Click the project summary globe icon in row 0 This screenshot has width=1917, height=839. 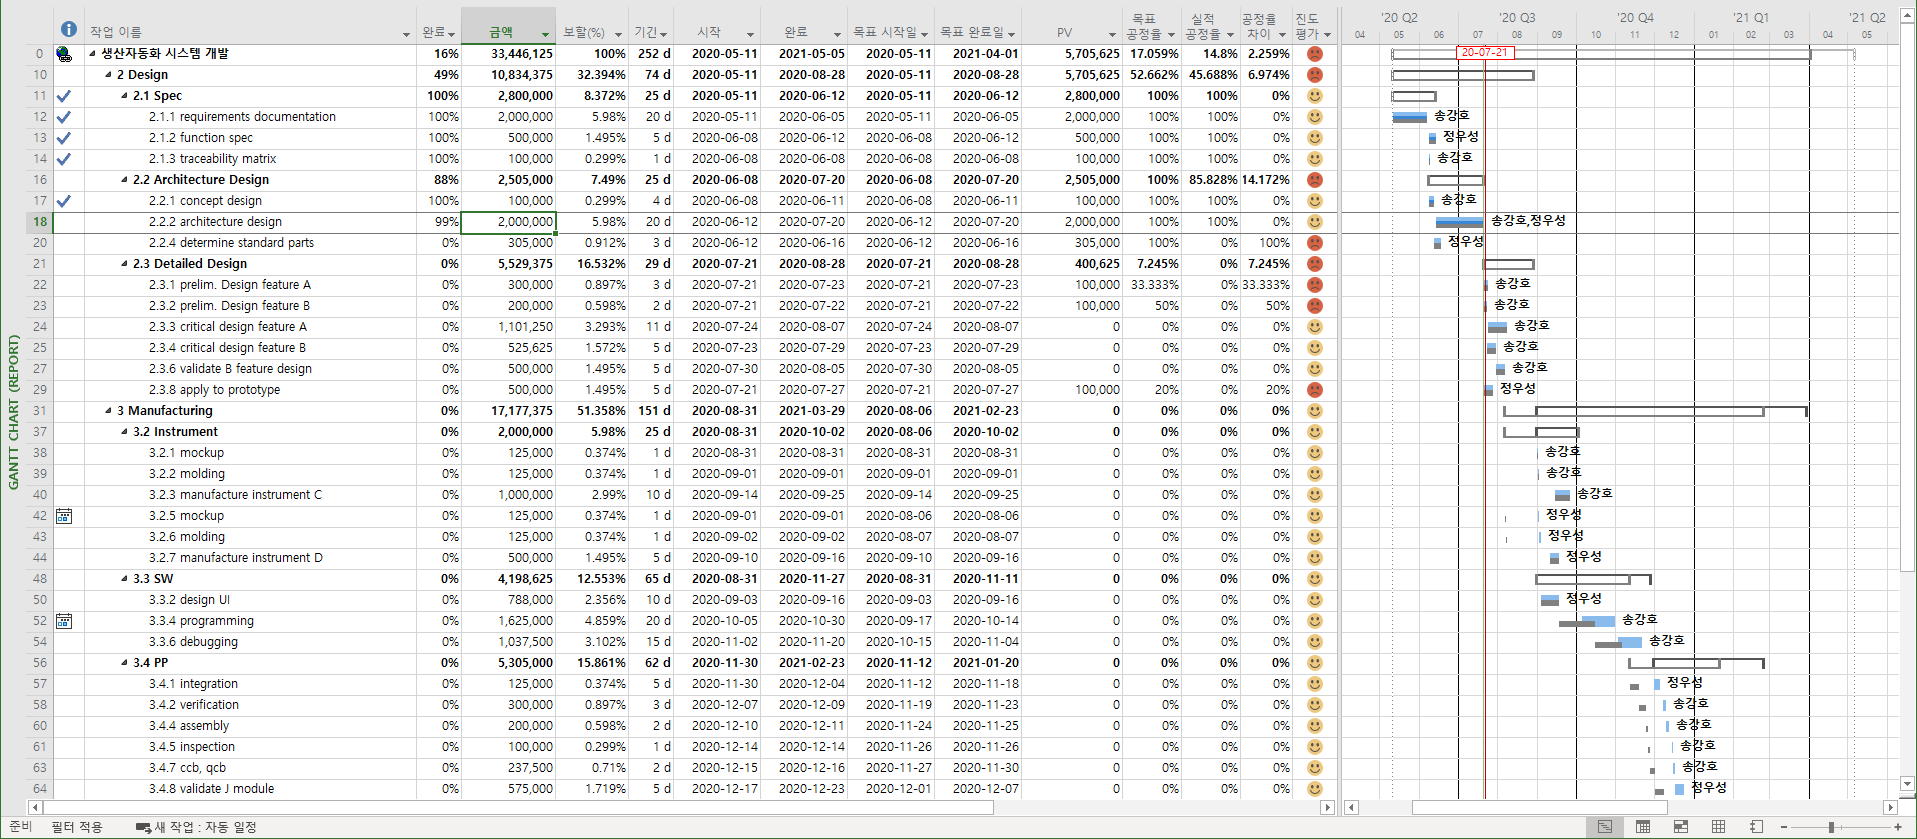point(64,54)
